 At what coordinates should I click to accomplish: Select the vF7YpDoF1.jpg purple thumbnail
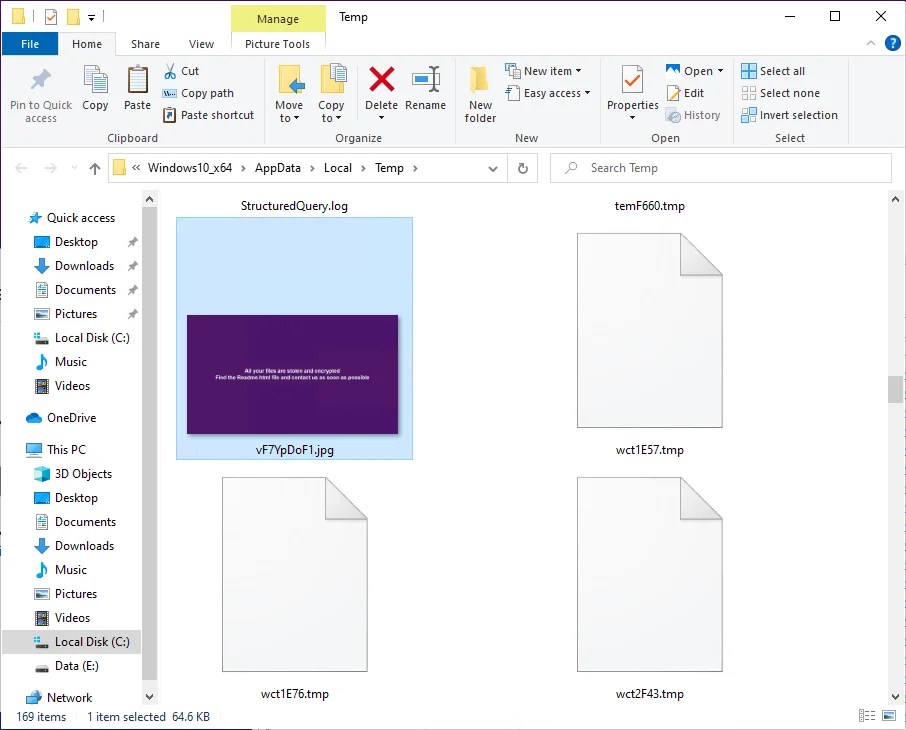pyautogui.click(x=293, y=375)
